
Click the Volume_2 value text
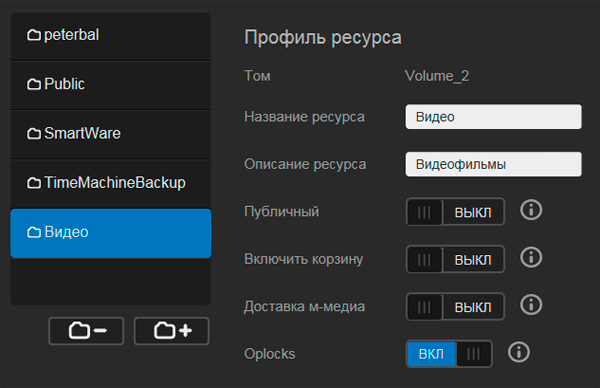pos(437,76)
